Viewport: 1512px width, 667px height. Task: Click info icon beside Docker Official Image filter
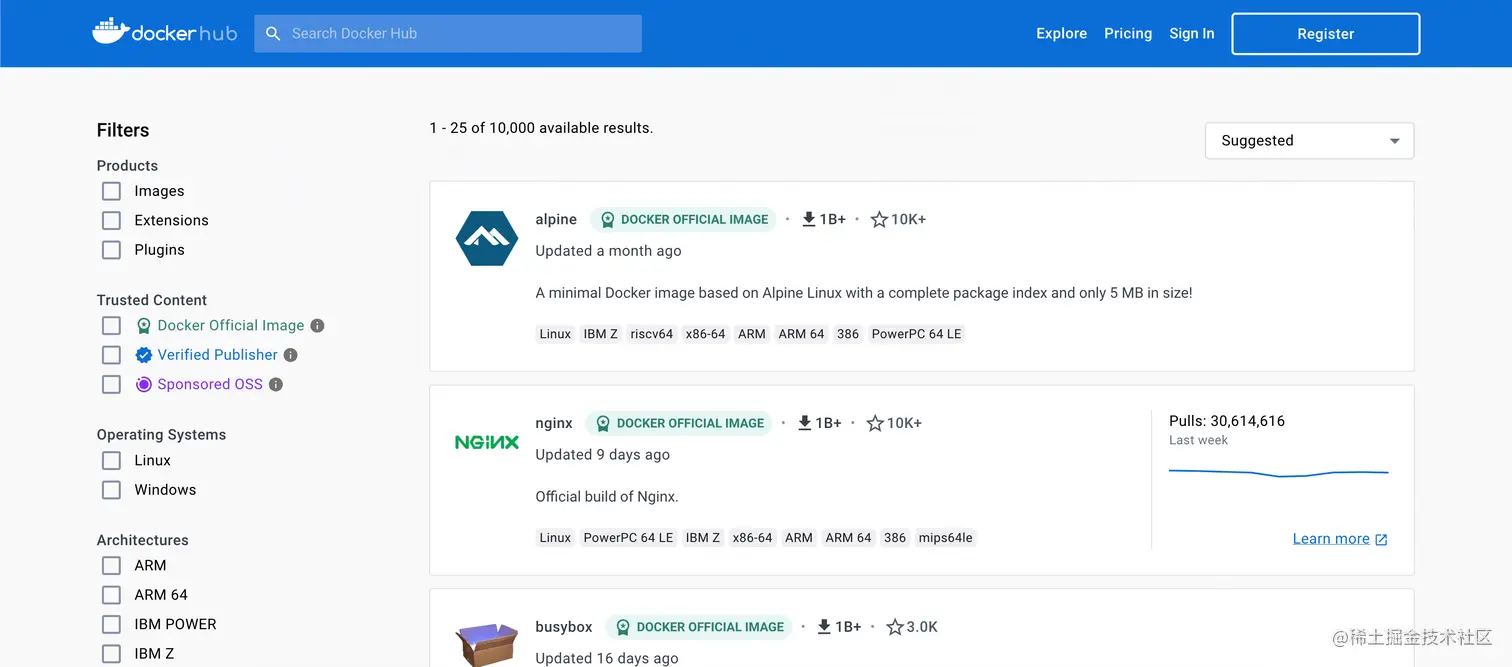[x=317, y=326]
